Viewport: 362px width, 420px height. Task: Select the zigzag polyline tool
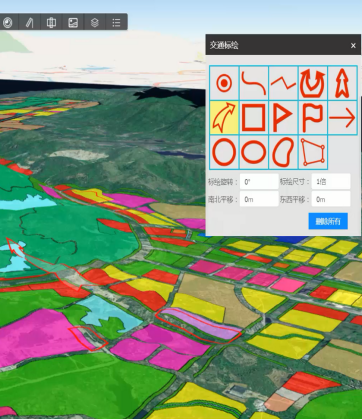pyautogui.click(x=283, y=83)
